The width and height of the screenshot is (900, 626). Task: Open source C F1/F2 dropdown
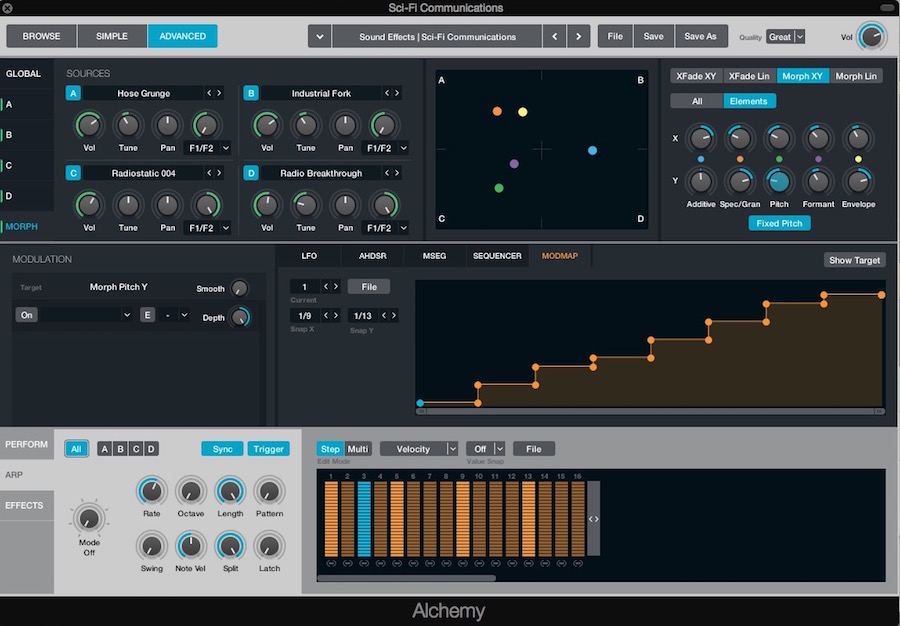[226, 228]
